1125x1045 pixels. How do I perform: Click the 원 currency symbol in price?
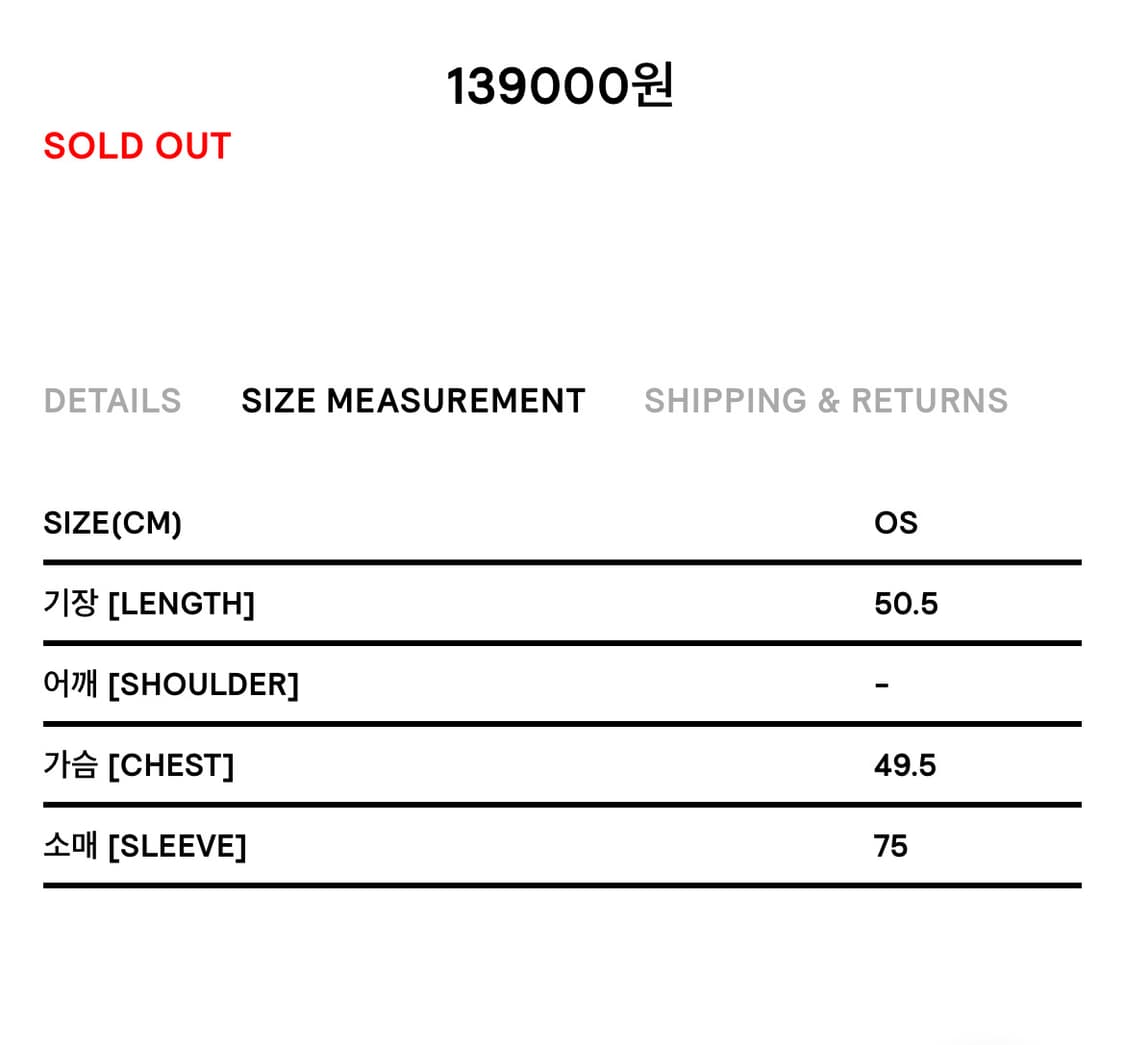652,87
